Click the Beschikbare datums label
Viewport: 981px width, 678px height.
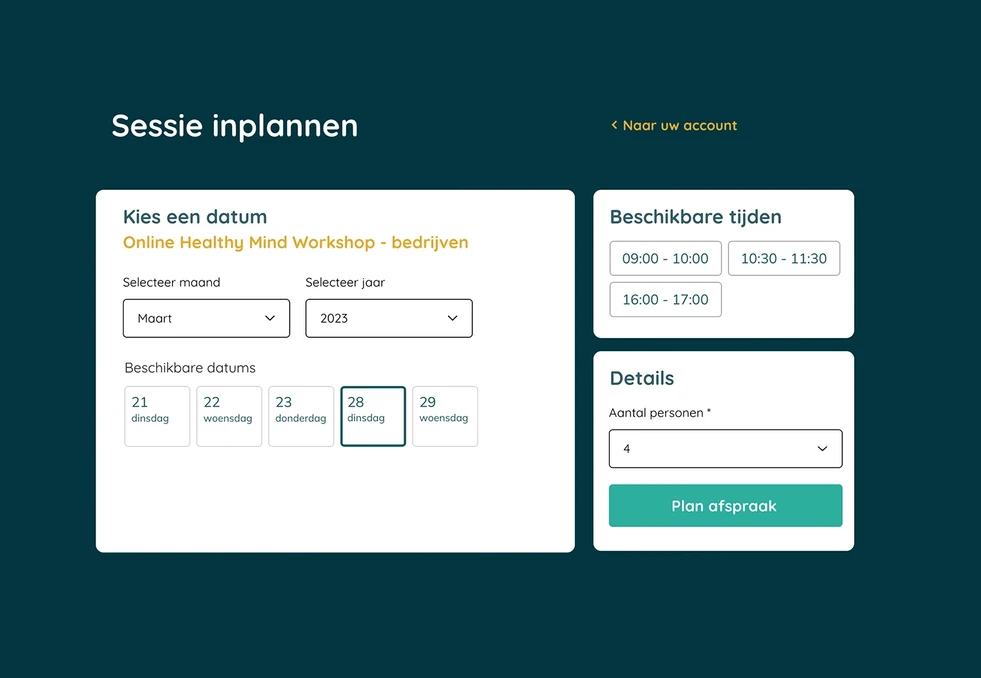tap(190, 368)
